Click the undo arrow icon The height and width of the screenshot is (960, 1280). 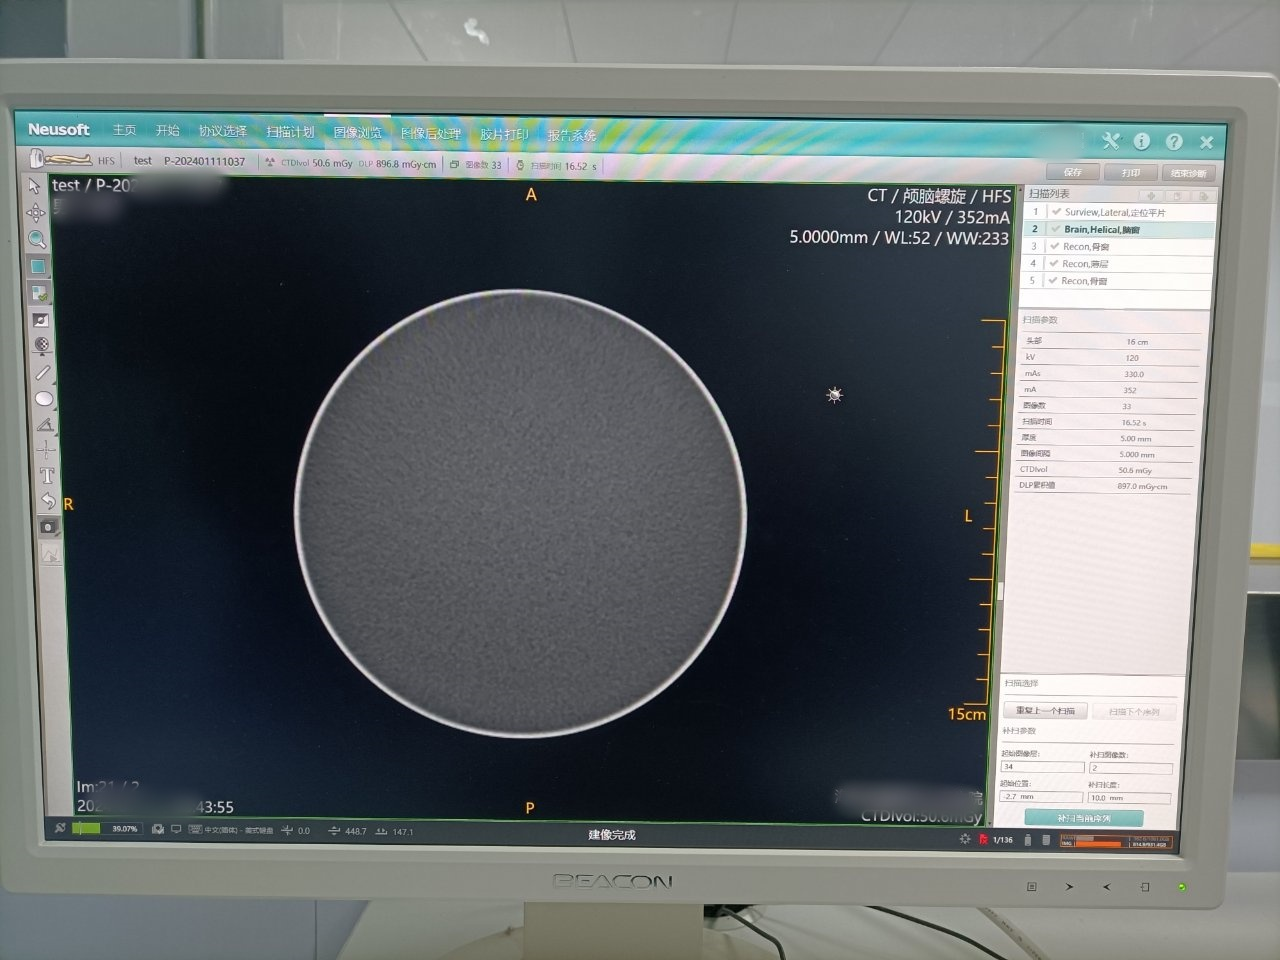click(47, 501)
